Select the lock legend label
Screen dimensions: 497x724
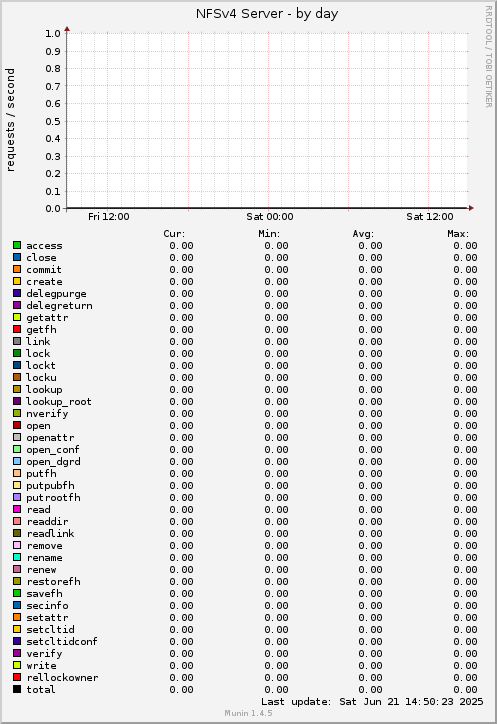pyautogui.click(x=38, y=354)
